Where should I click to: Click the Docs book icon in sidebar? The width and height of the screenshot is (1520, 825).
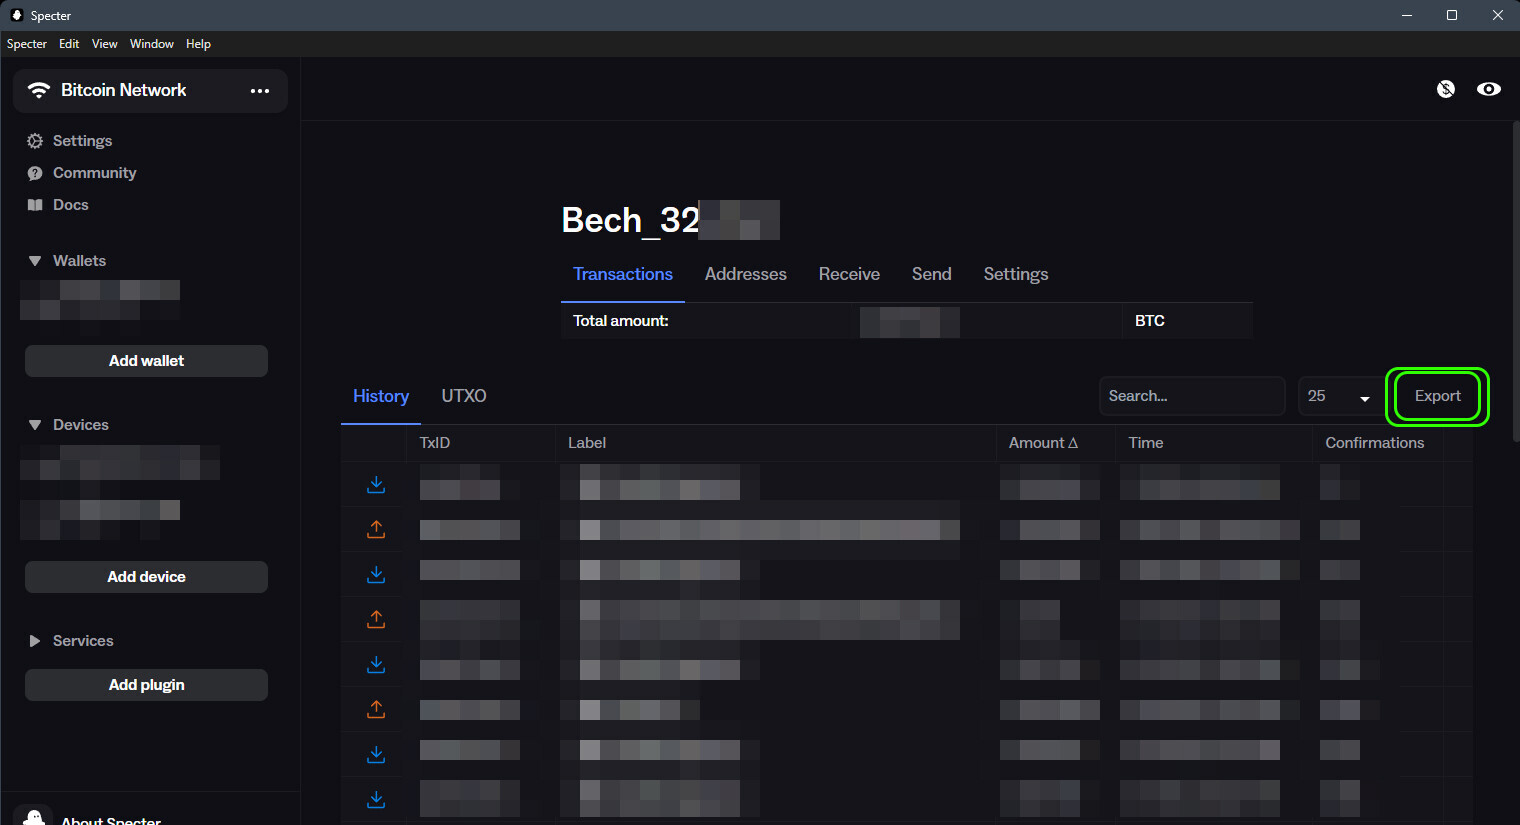(35, 205)
